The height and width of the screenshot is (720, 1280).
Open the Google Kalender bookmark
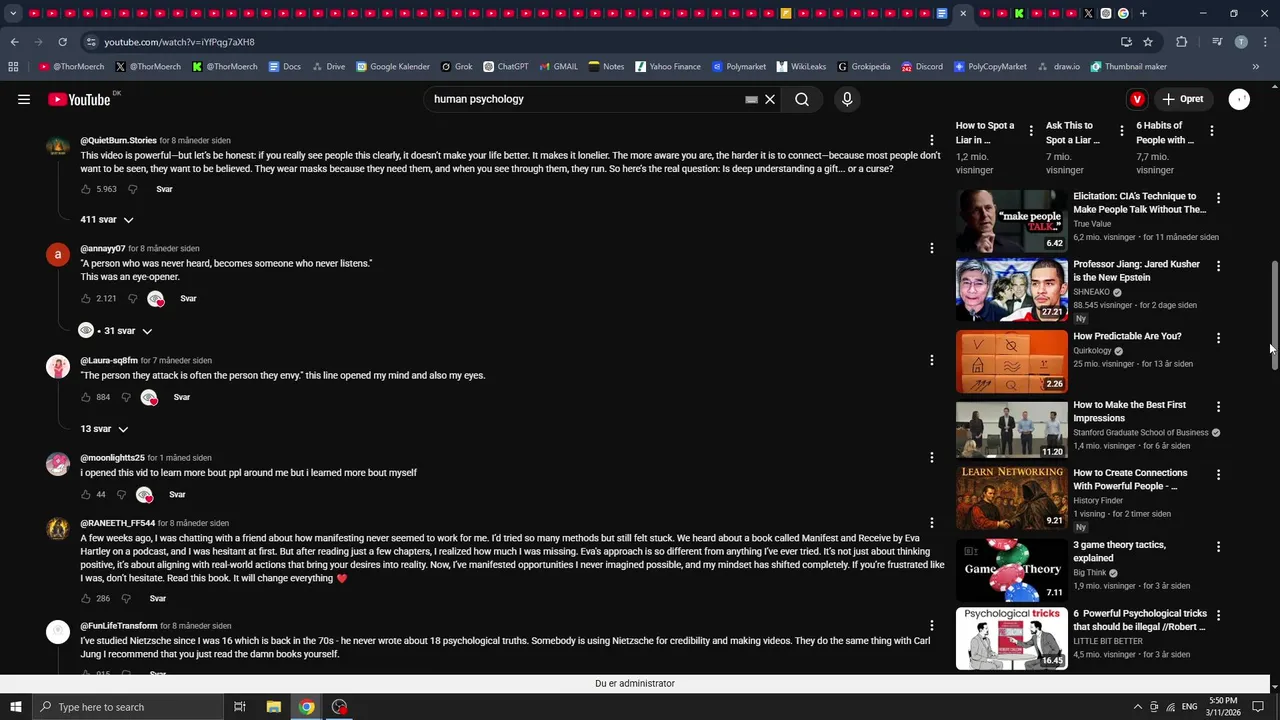[x=393, y=67]
